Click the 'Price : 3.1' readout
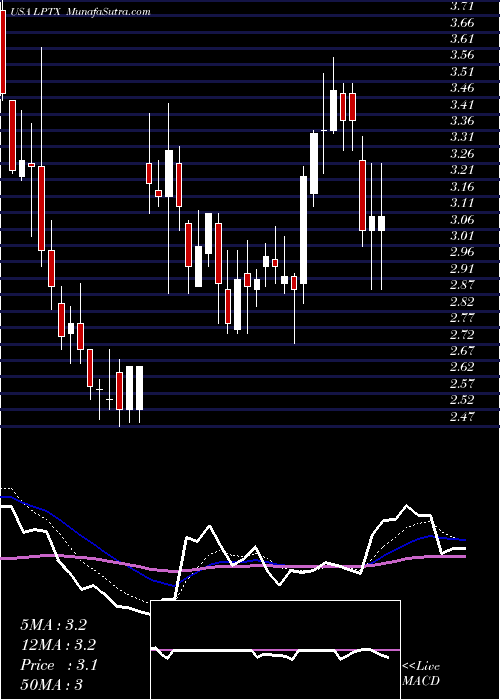Viewport: 500px width, 700px height. 58,665
